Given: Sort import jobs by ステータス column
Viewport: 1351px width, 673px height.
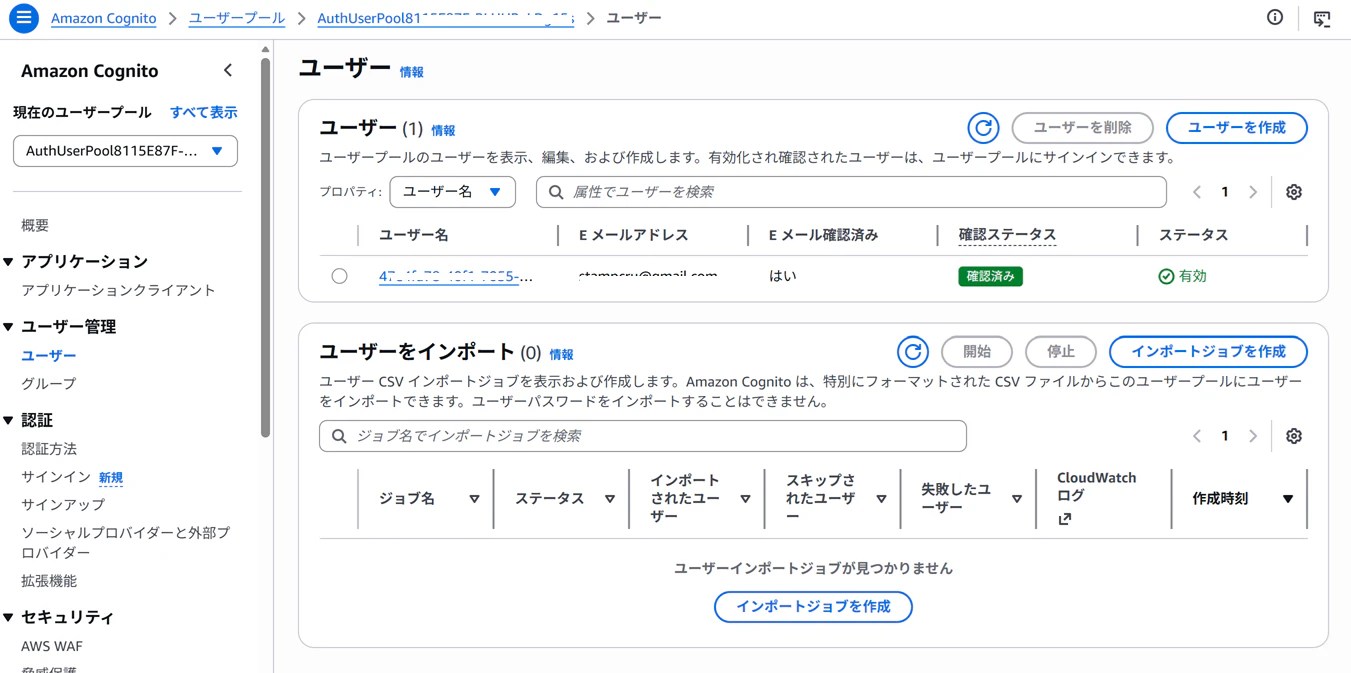Looking at the screenshot, I should [610, 499].
